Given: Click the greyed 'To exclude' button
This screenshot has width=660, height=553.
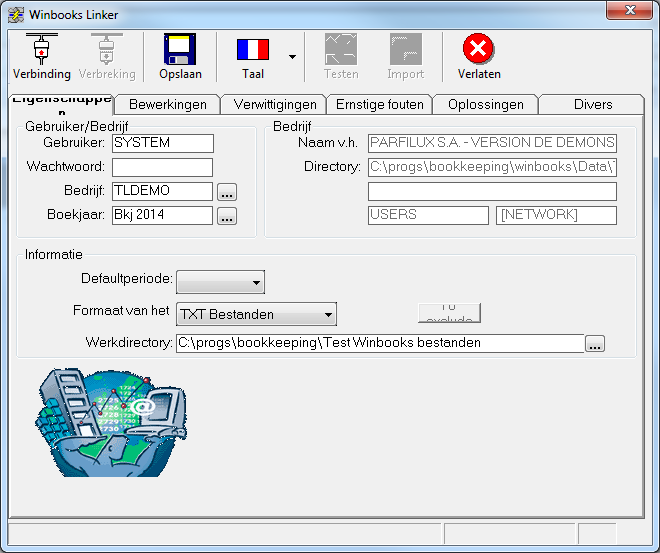Looking at the screenshot, I should click(x=449, y=313).
